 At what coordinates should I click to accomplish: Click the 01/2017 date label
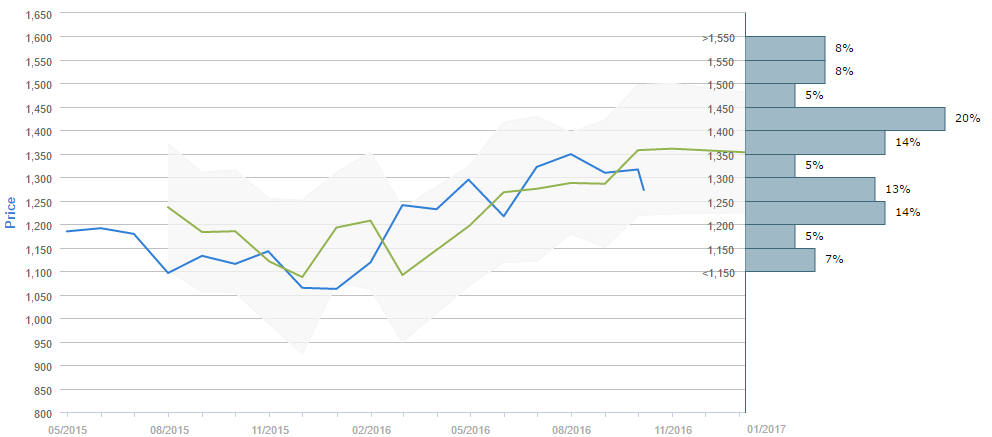point(765,429)
